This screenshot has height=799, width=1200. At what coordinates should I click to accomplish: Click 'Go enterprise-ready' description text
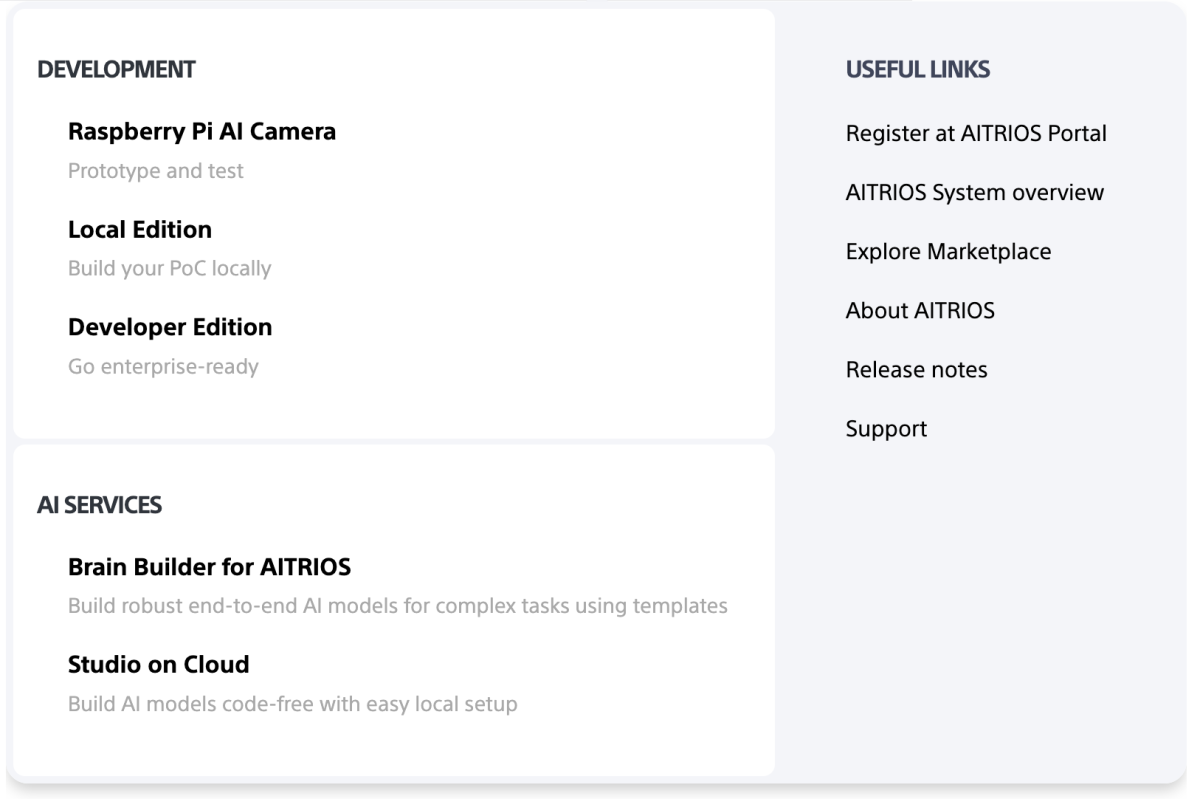(x=163, y=367)
